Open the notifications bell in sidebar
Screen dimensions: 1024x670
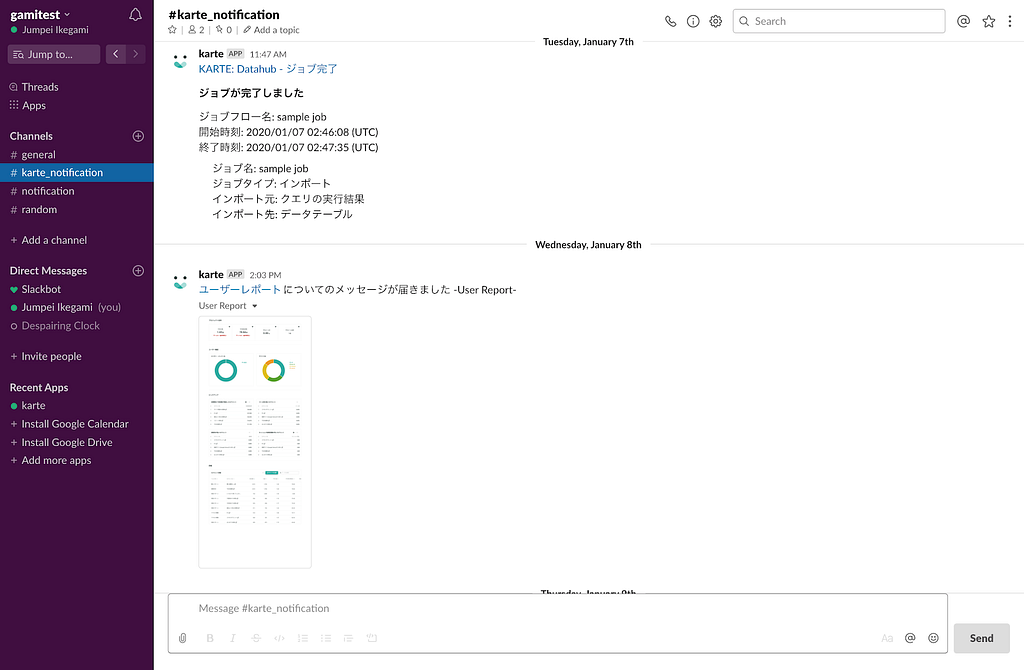tap(135, 14)
